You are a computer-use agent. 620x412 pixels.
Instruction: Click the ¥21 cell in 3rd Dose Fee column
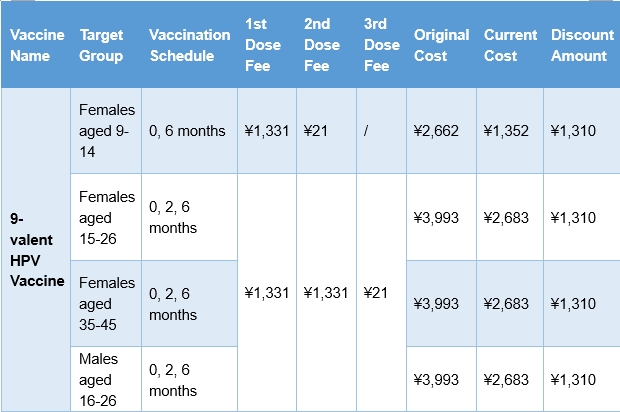click(x=374, y=293)
